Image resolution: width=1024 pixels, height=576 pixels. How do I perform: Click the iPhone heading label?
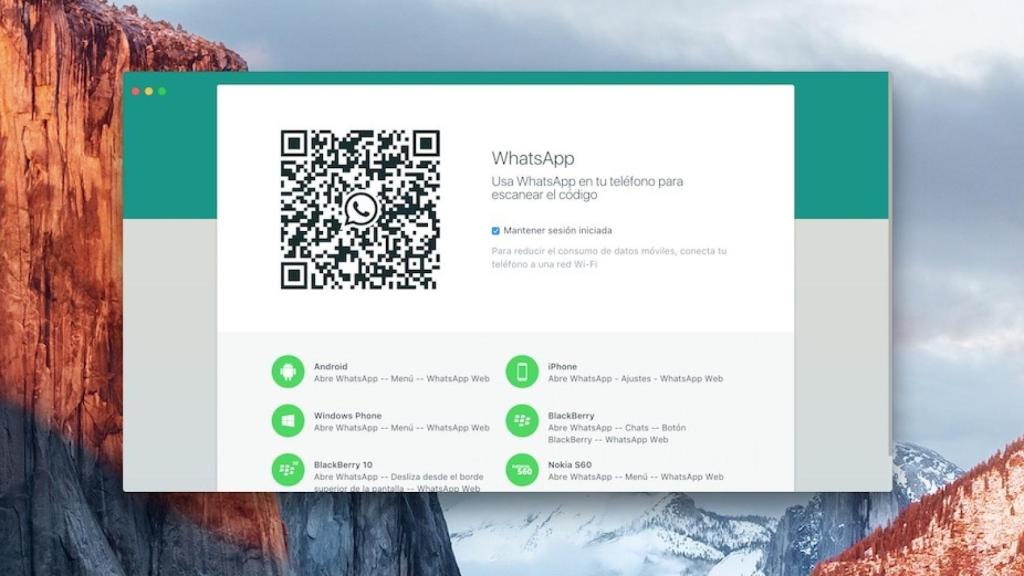click(x=562, y=366)
